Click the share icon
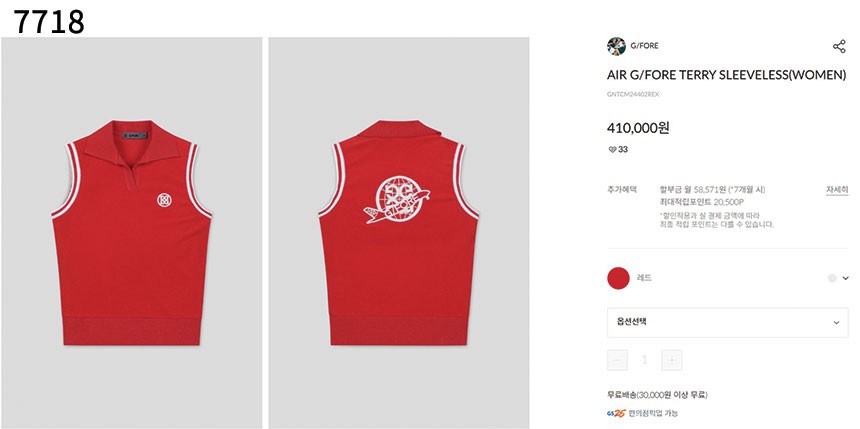This screenshot has width=860, height=429. [839, 46]
